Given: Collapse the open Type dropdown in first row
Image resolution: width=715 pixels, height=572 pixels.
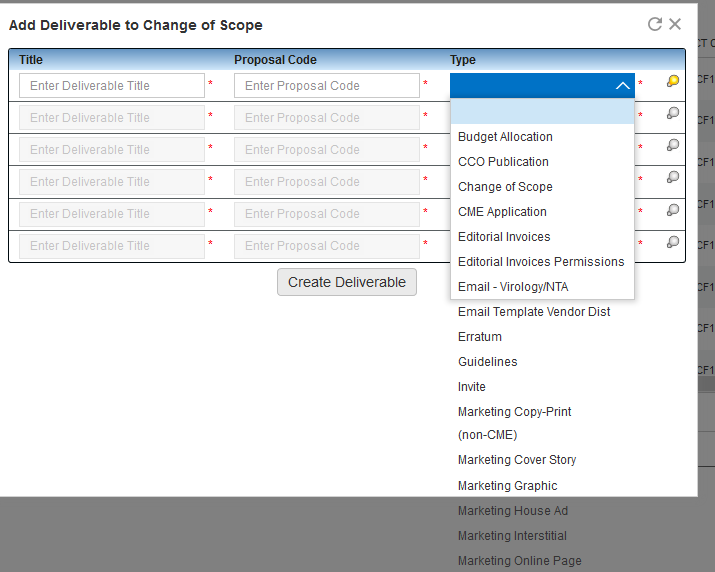Looking at the screenshot, I should coord(622,86).
